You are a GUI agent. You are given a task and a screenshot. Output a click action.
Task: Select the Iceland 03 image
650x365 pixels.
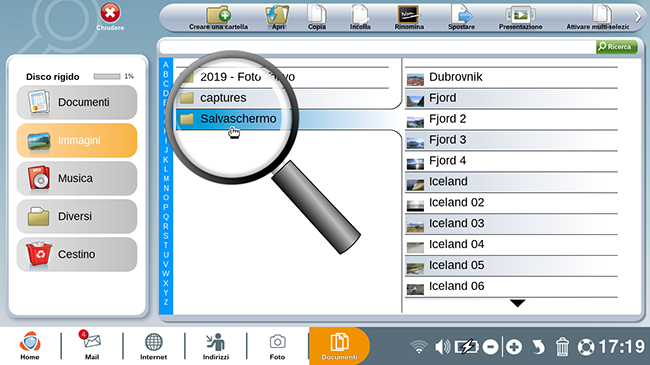[x=511, y=224]
